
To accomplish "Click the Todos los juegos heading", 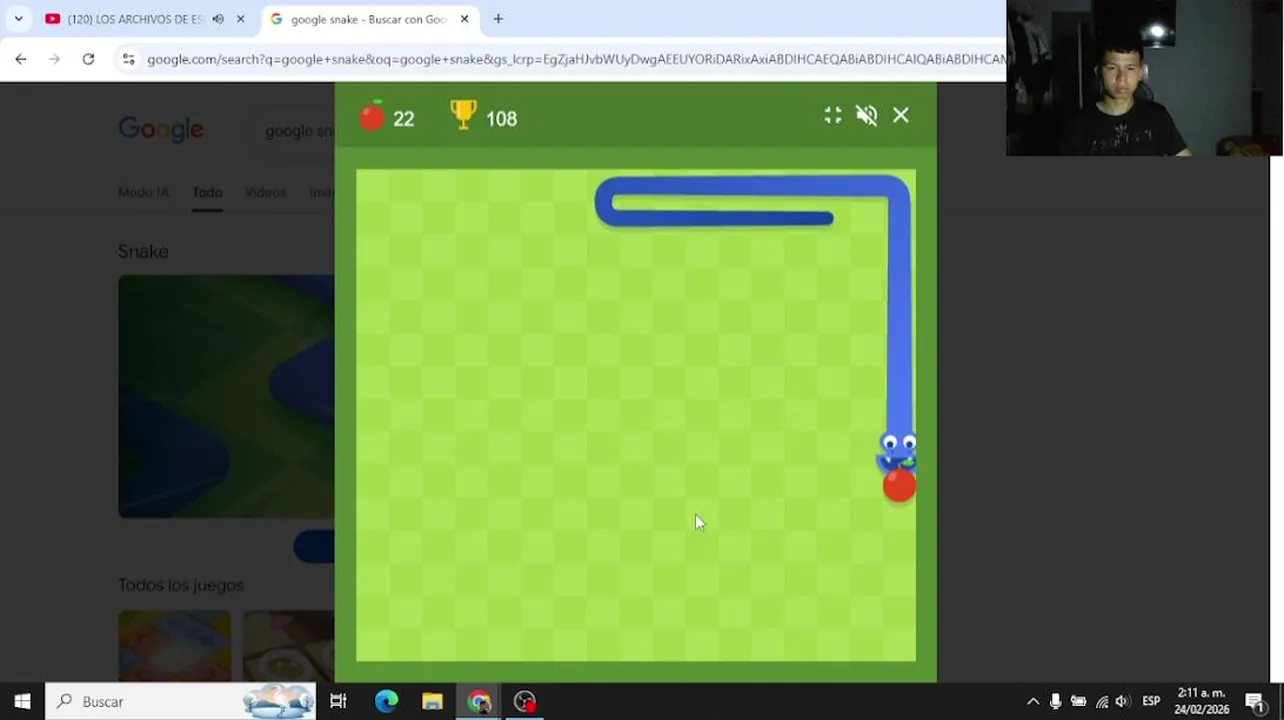I will 181,585.
